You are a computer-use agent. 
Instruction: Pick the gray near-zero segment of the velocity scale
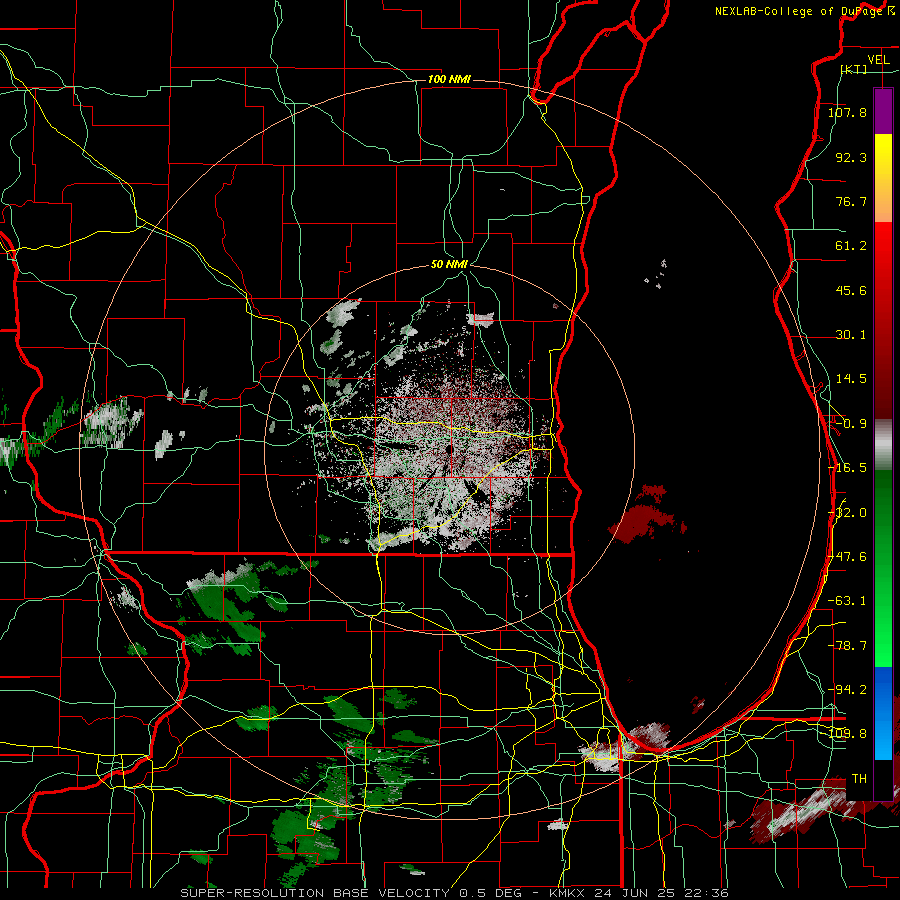click(883, 445)
